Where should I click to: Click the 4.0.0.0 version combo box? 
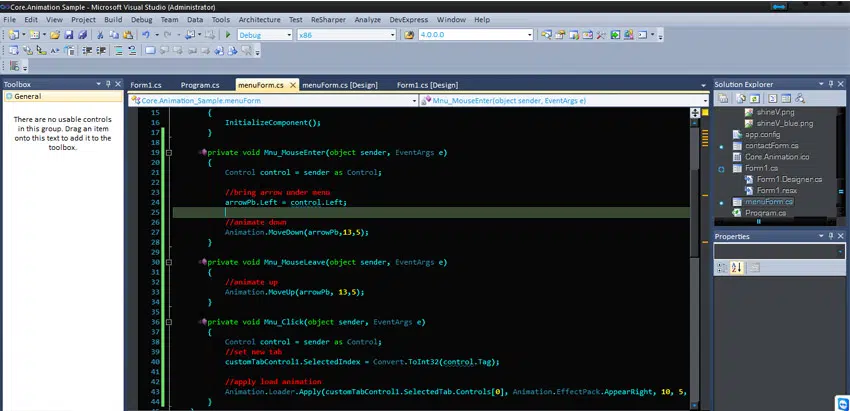click(x=472, y=35)
